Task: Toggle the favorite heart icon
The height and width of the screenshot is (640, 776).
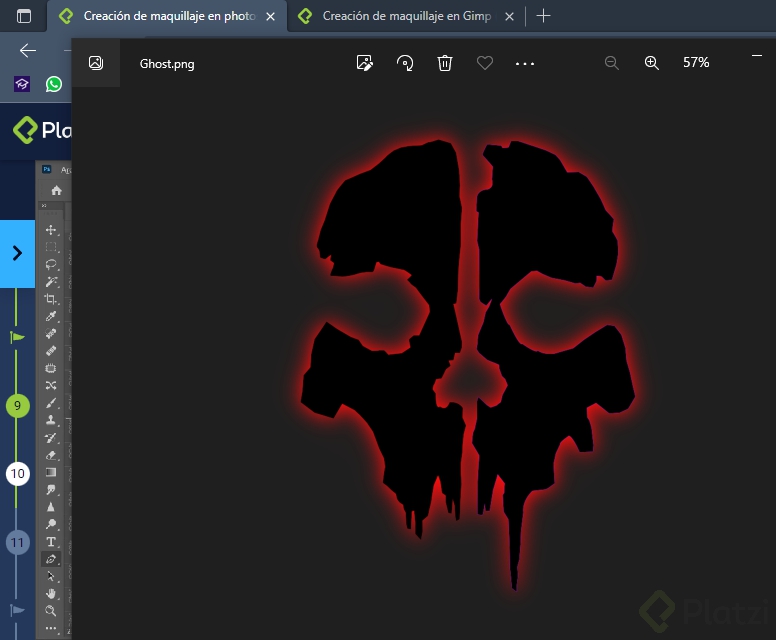Action: [485, 63]
